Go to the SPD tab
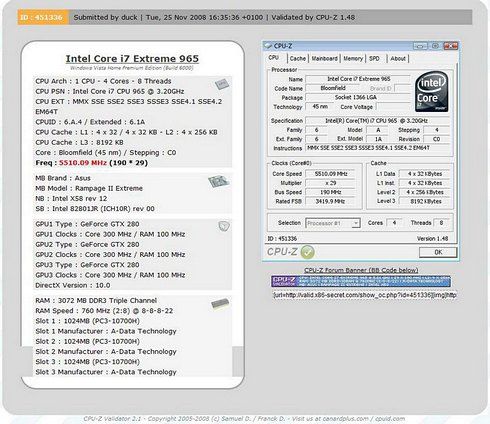Screen dimensions: 490x424 (x=374, y=59)
